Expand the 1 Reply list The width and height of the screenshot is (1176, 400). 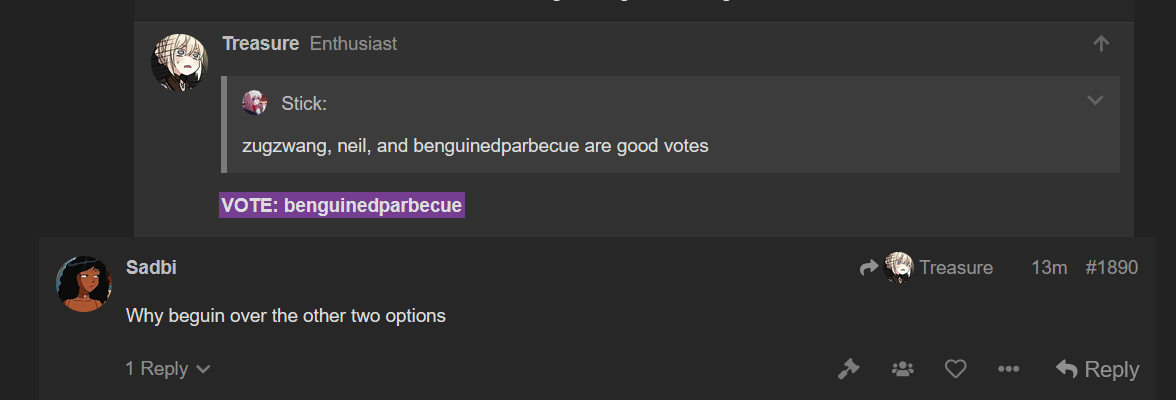pyautogui.click(x=168, y=368)
